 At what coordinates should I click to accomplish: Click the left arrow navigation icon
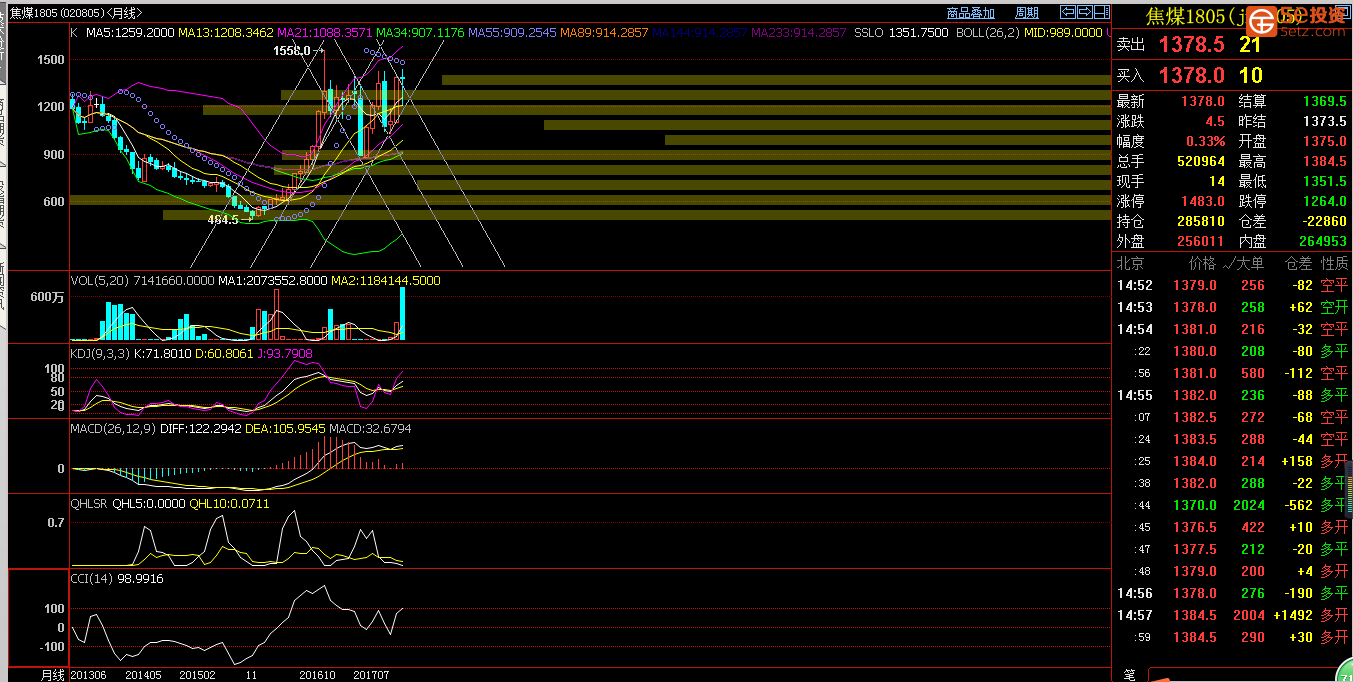[x=1067, y=12]
